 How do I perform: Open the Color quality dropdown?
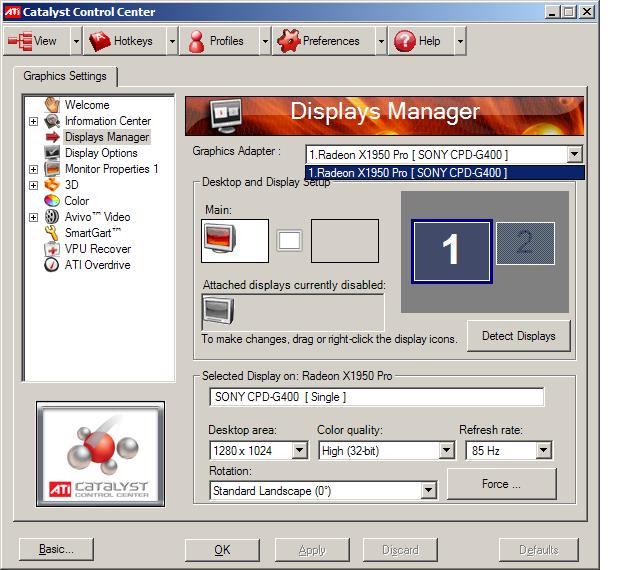(x=447, y=450)
